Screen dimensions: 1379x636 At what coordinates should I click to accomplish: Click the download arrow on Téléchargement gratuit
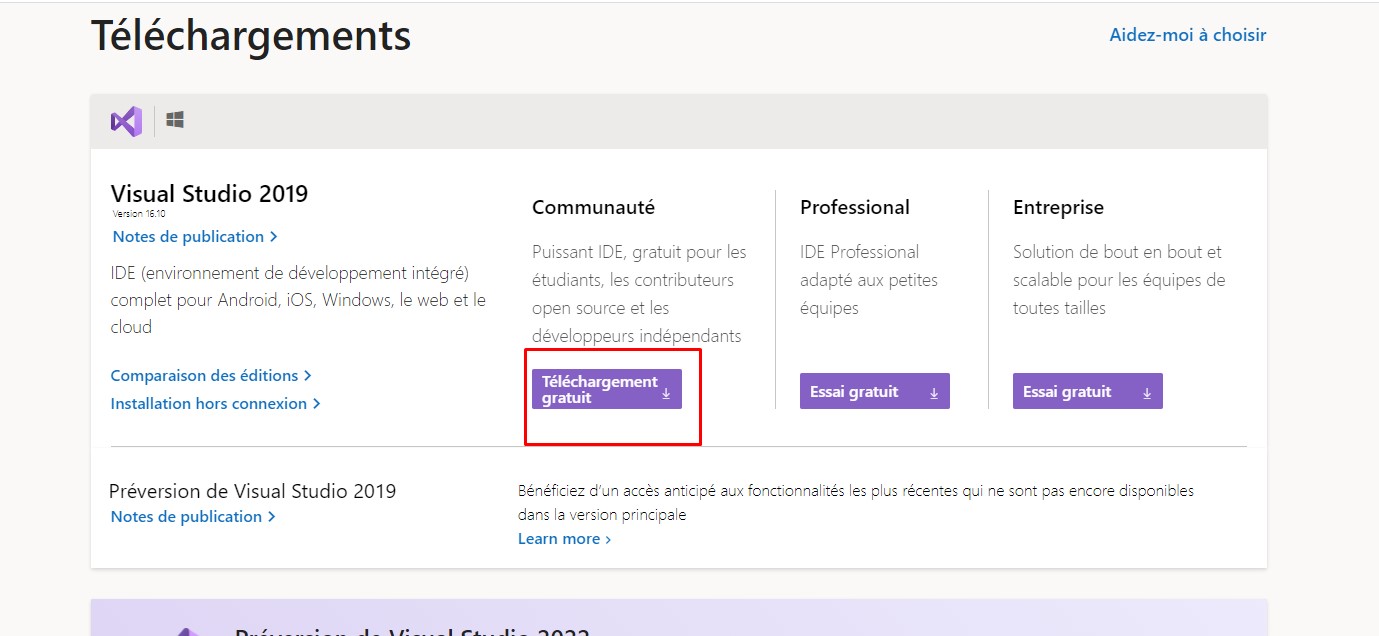[x=666, y=394]
